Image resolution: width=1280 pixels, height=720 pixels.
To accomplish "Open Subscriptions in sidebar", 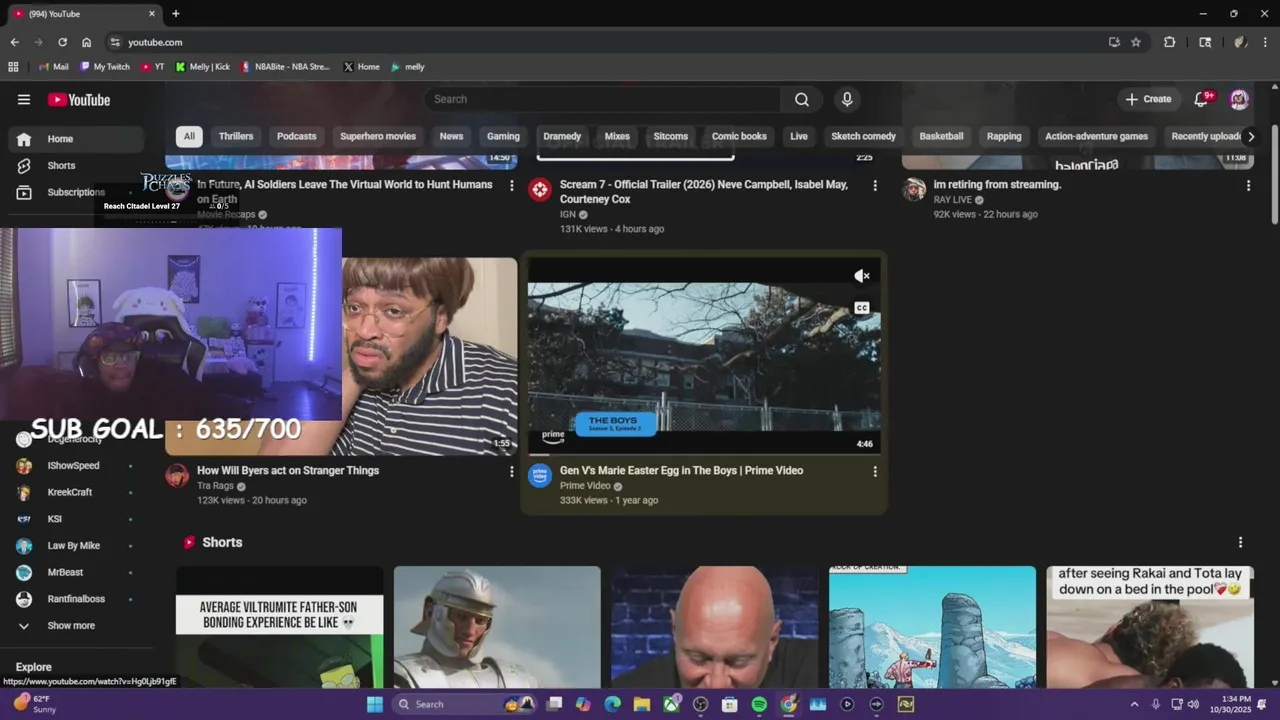I will coord(76,192).
